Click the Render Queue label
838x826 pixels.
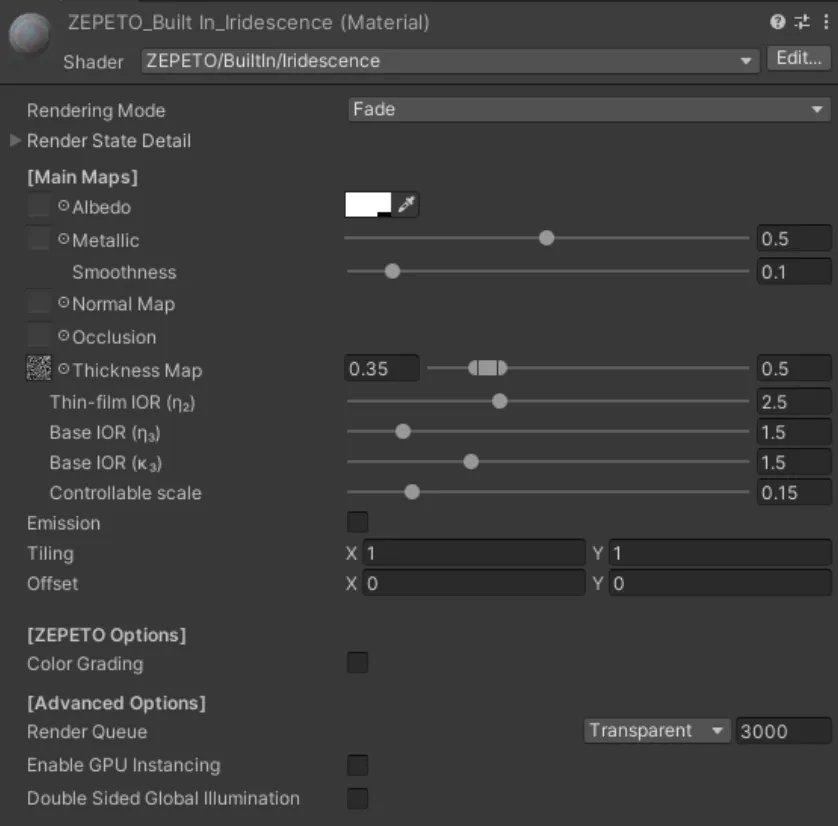[87, 731]
